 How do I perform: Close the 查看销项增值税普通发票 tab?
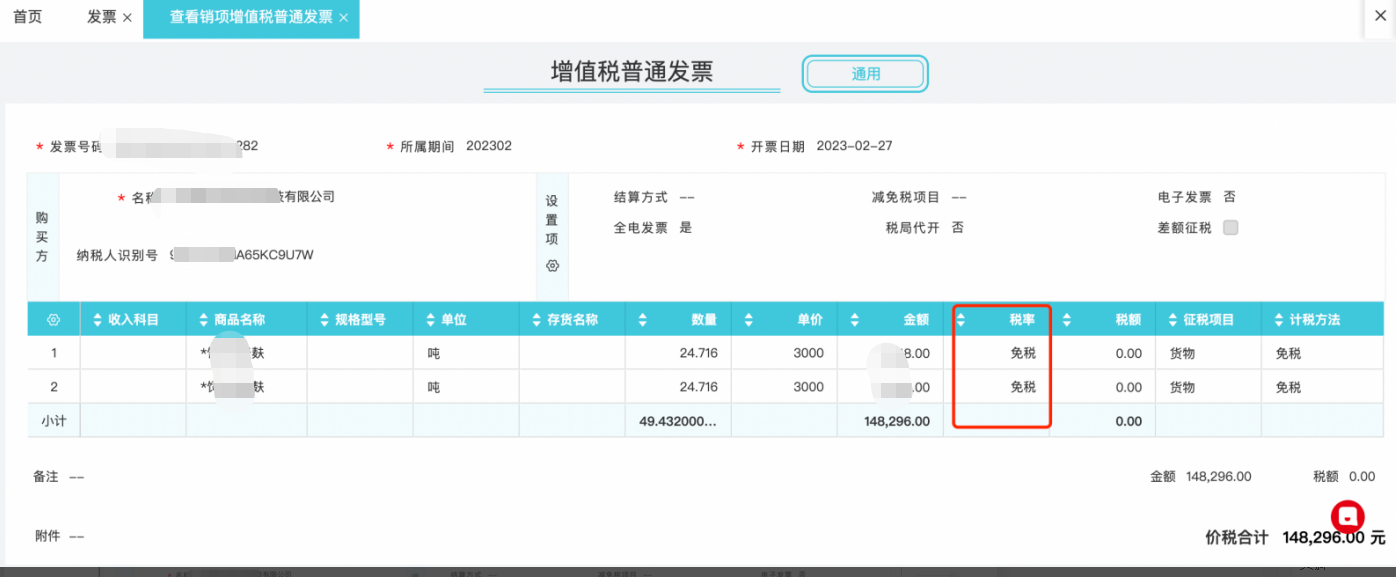coord(344,18)
